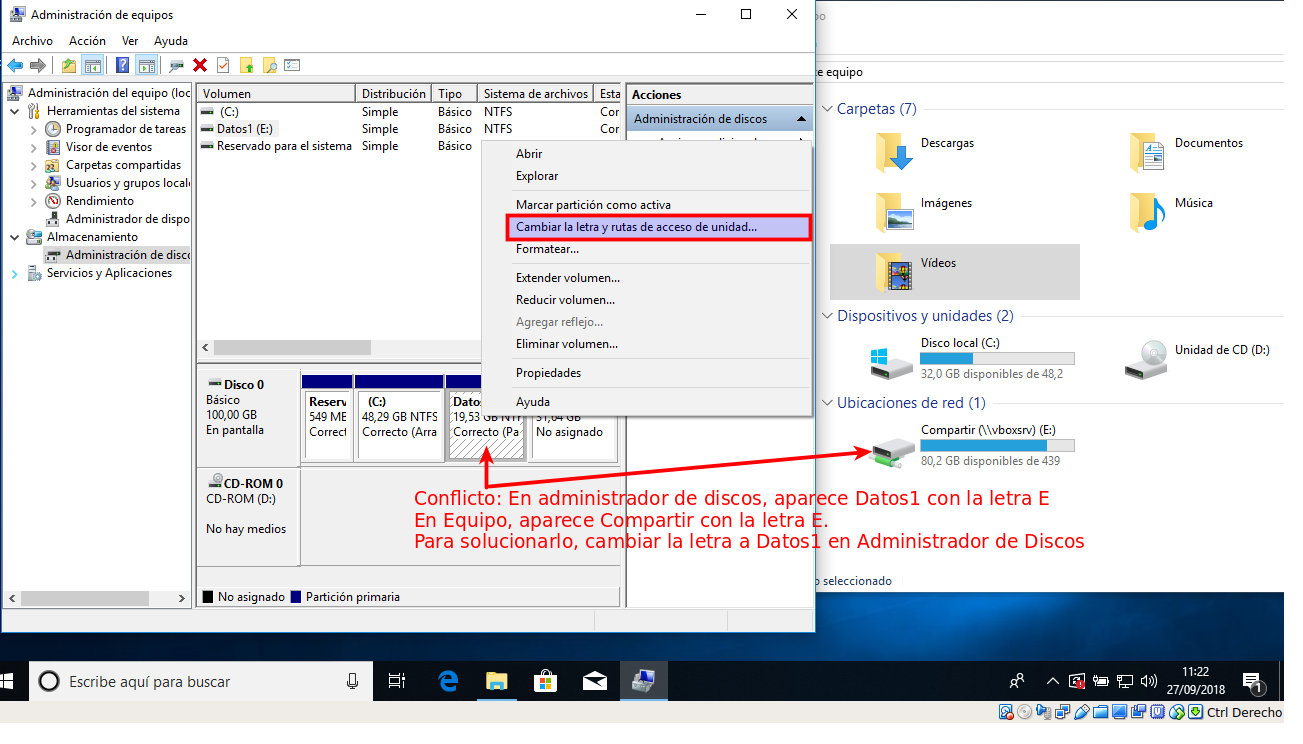The width and height of the screenshot is (1303, 744).
Task: Expand Visor de eventos node
Action: [x=34, y=147]
